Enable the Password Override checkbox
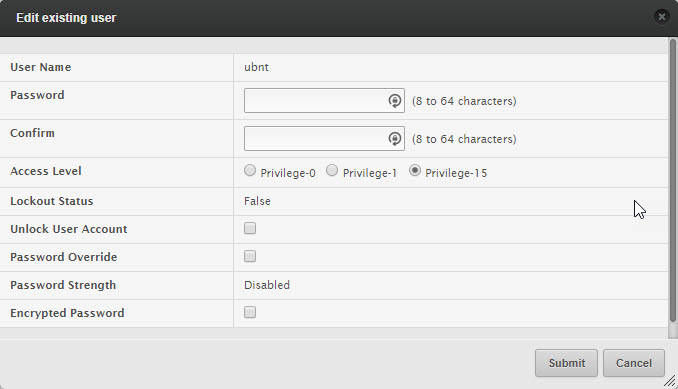 pos(250,256)
